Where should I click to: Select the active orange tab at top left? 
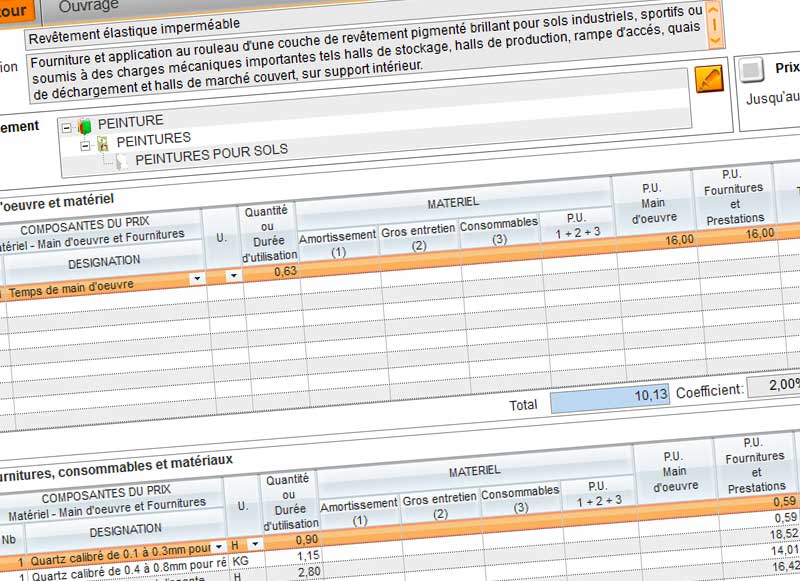click(x=15, y=9)
